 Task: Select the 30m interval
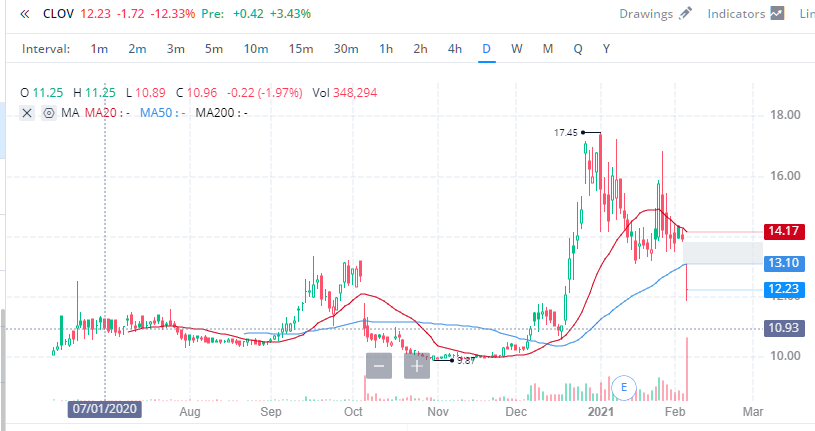[346, 49]
